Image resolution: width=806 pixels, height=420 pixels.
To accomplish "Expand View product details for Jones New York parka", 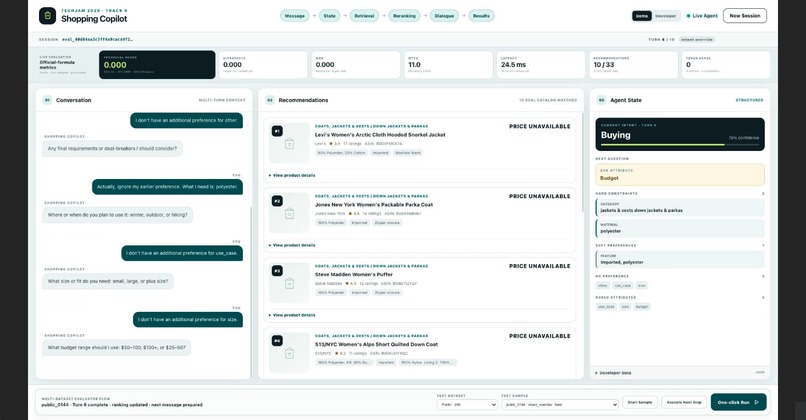I will [x=292, y=245].
